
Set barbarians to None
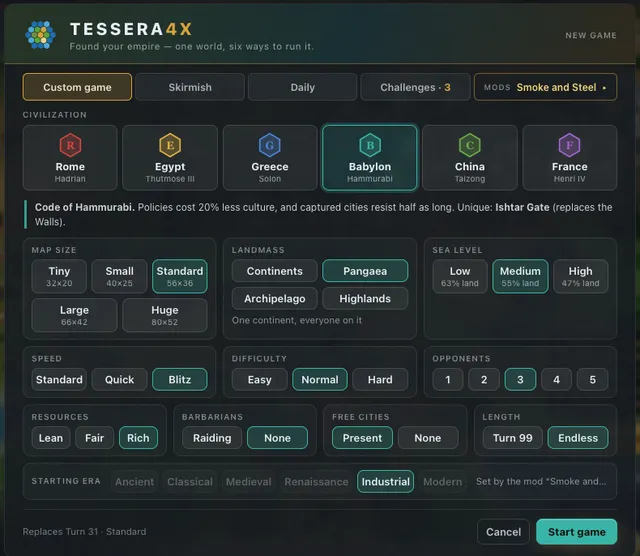278,438
